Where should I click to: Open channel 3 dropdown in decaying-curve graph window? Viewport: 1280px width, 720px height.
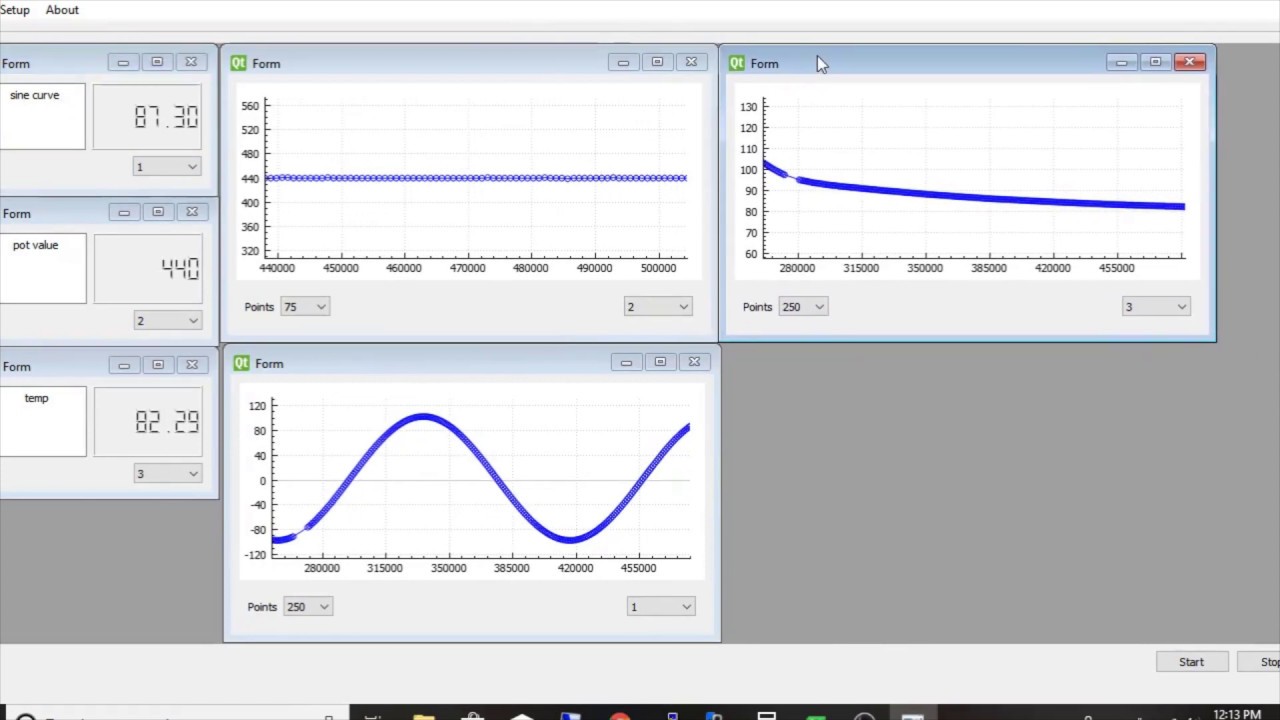pyautogui.click(x=1155, y=307)
